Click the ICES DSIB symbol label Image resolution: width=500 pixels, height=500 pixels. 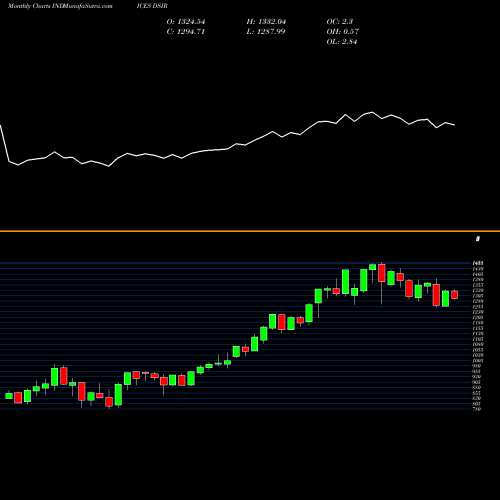pos(152,6)
